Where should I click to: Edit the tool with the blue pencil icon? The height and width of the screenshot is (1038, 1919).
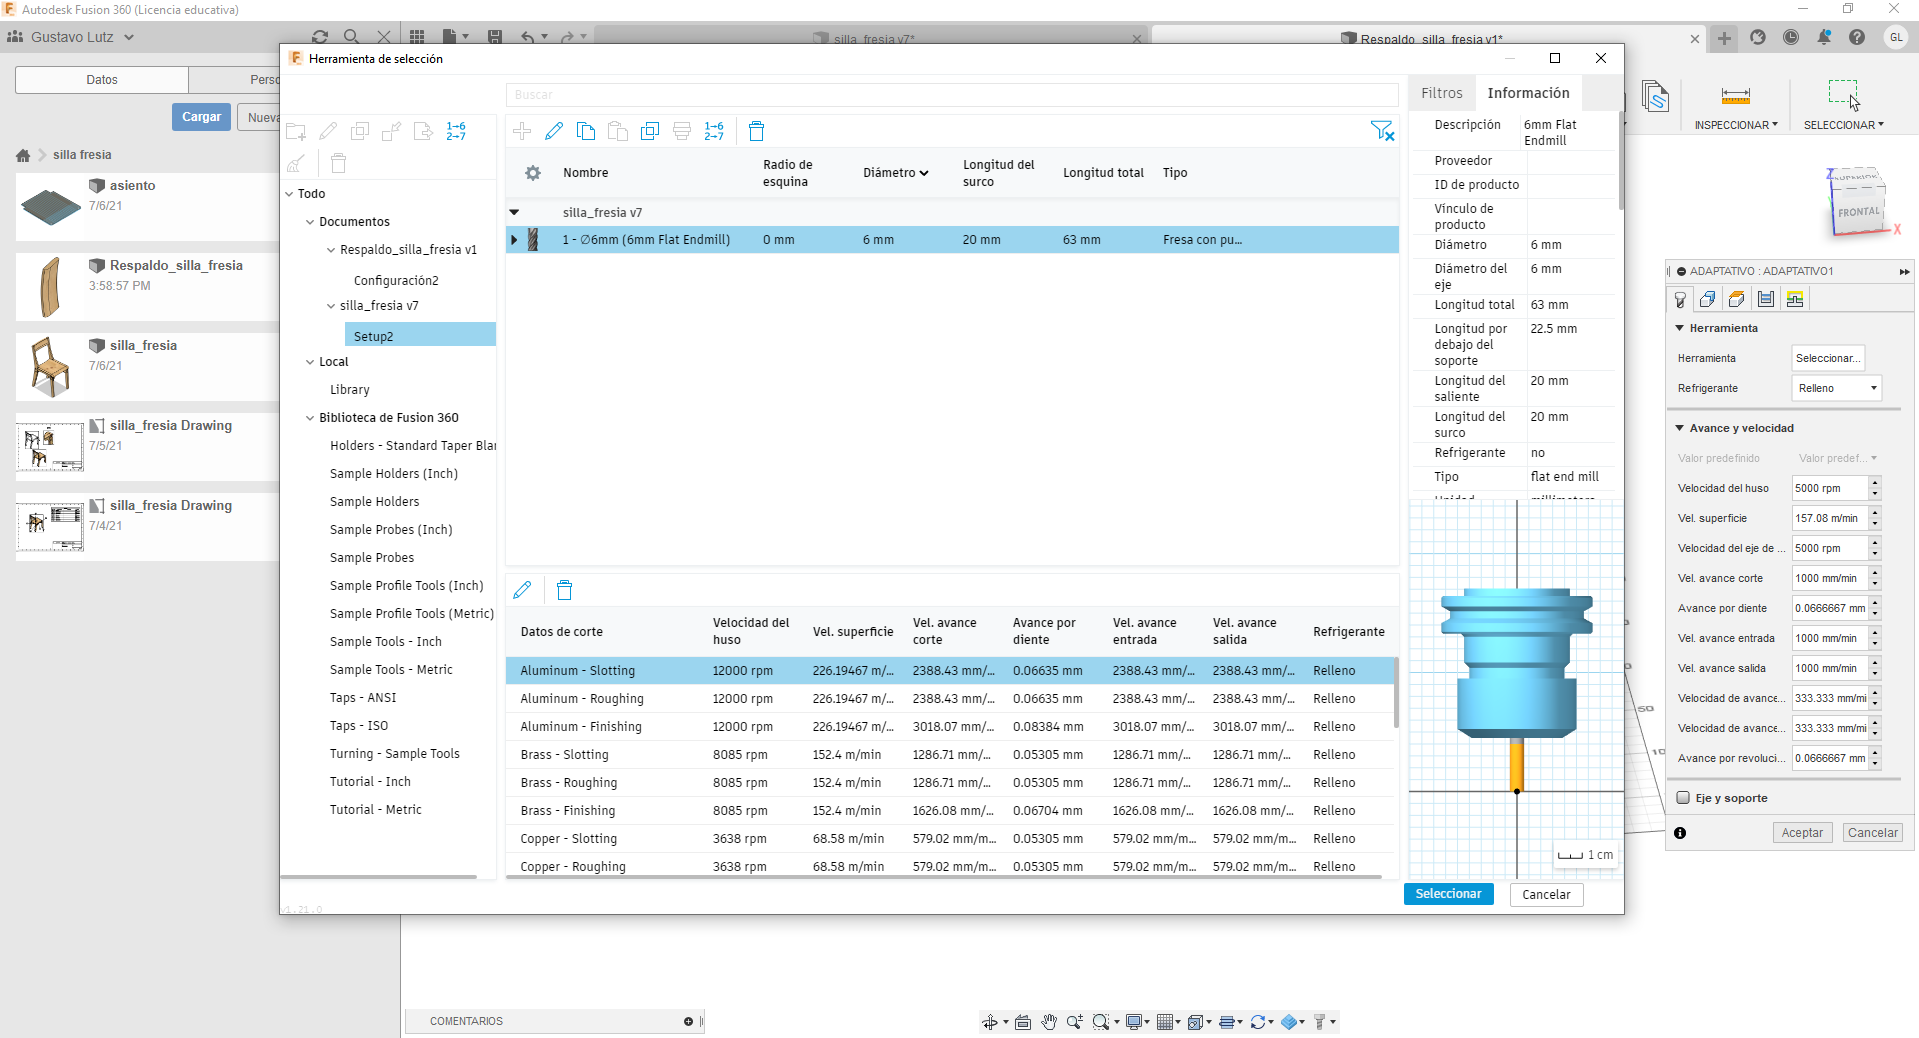[554, 131]
